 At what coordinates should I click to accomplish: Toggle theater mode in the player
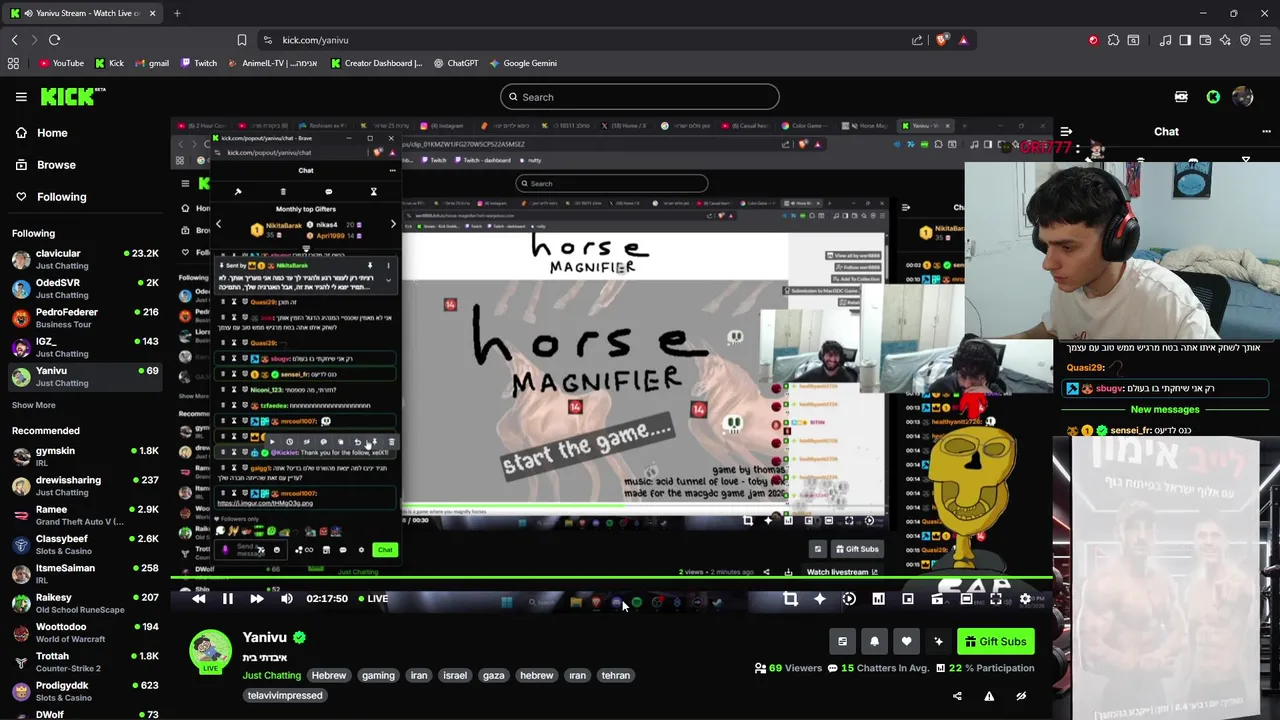pos(966,599)
